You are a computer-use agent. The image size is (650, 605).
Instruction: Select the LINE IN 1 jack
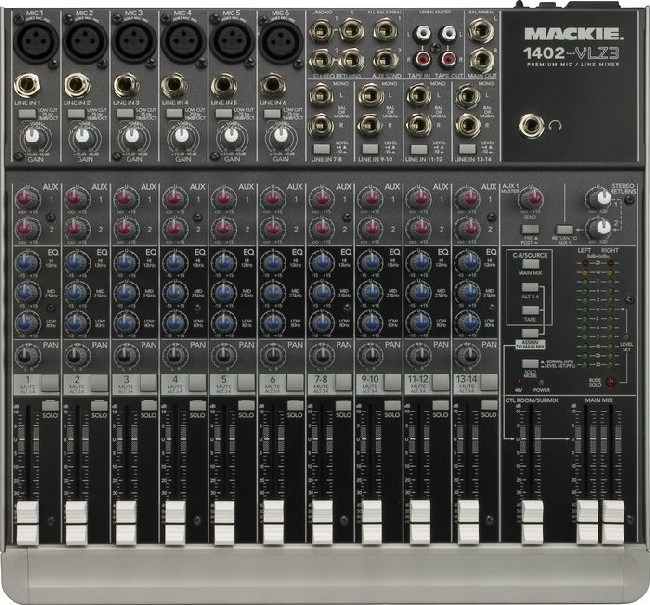(x=27, y=85)
